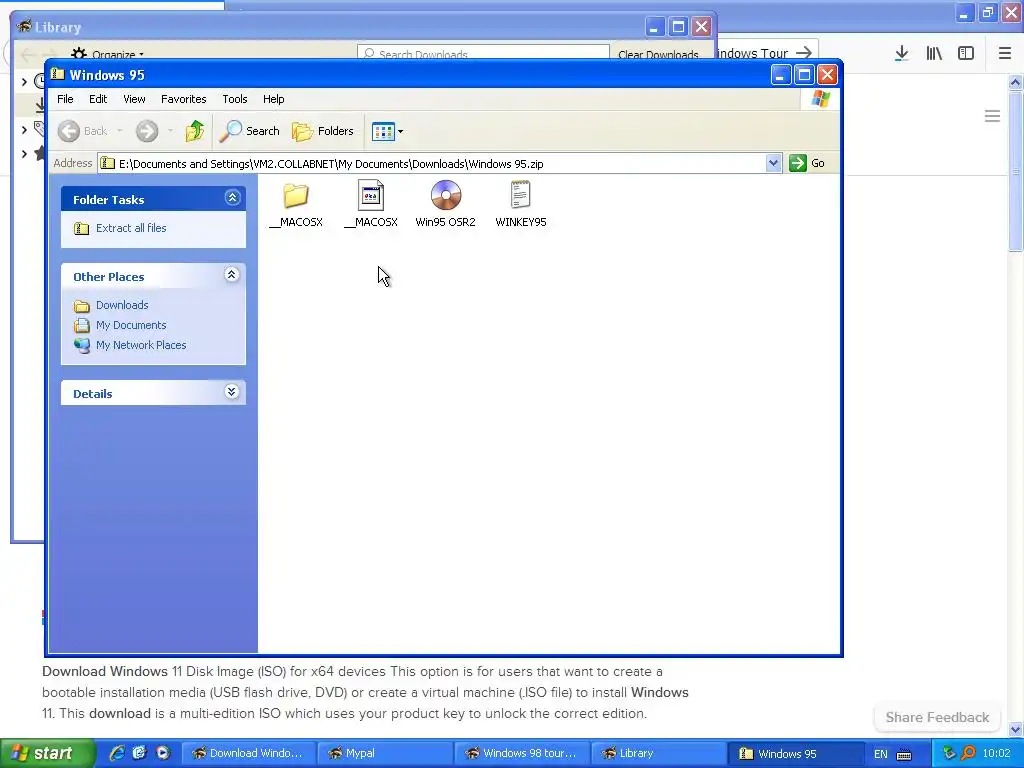Screen dimensions: 1024x768
Task: Switch to Download Windo... taskbar button
Action: (x=248, y=753)
